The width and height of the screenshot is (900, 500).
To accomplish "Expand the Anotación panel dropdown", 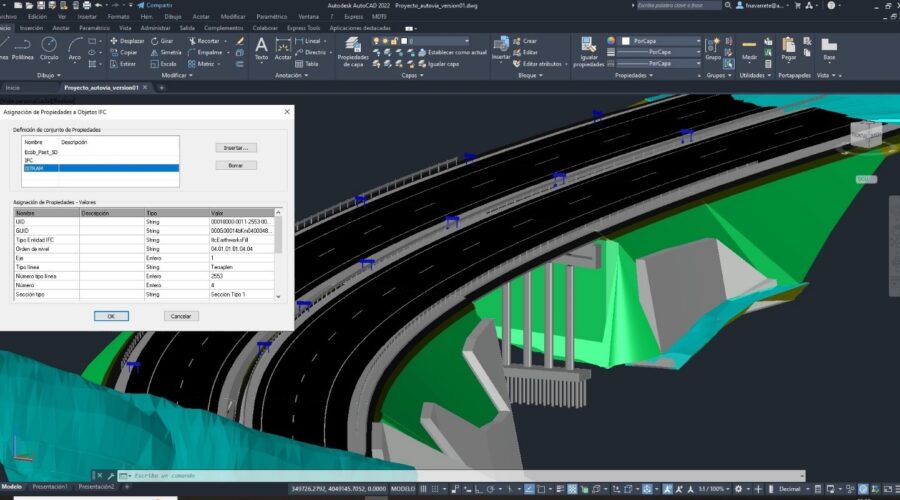I will coord(292,75).
